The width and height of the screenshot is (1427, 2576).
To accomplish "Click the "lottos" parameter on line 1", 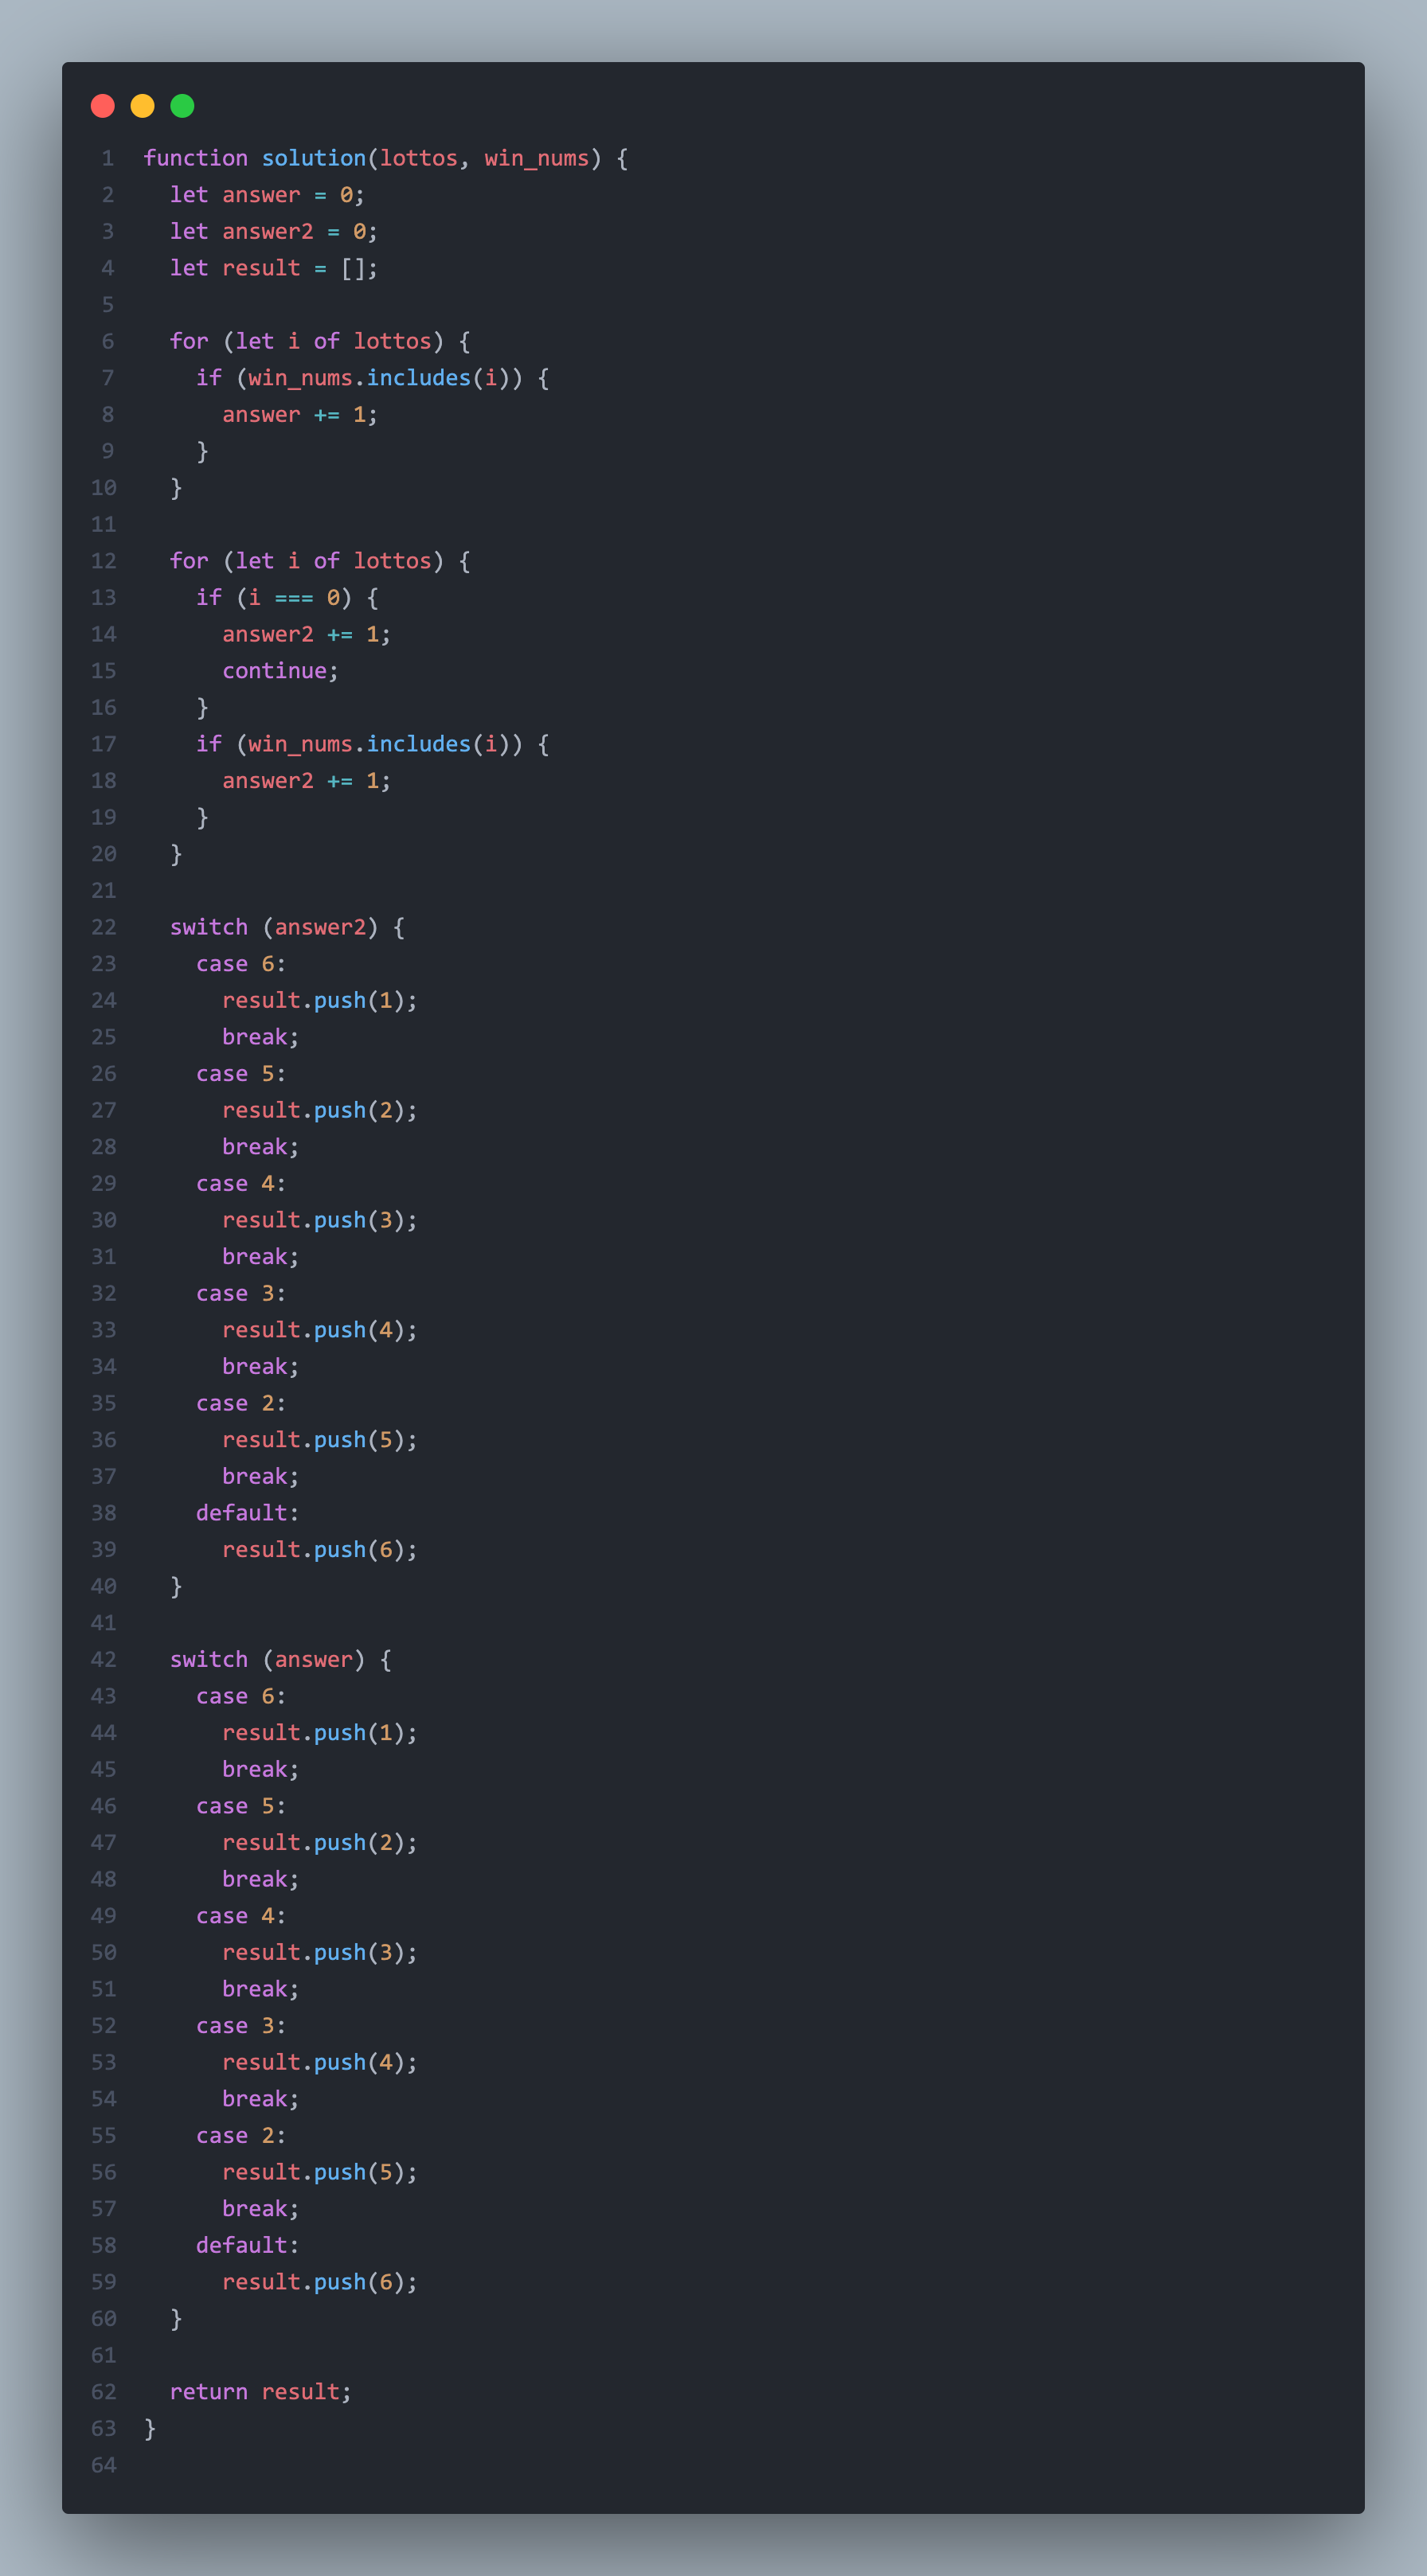I will click(x=419, y=158).
